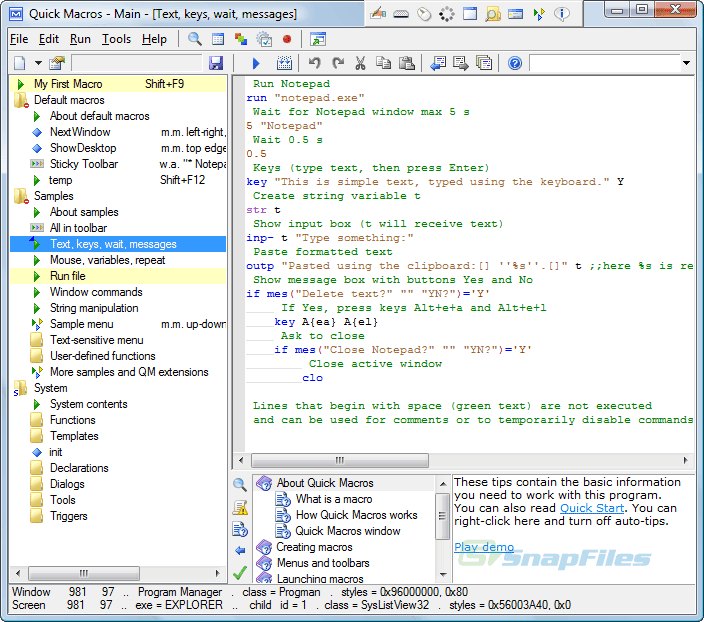Expand the User-defined functions folder
Screen dimensions: 704x622
click(x=37, y=356)
